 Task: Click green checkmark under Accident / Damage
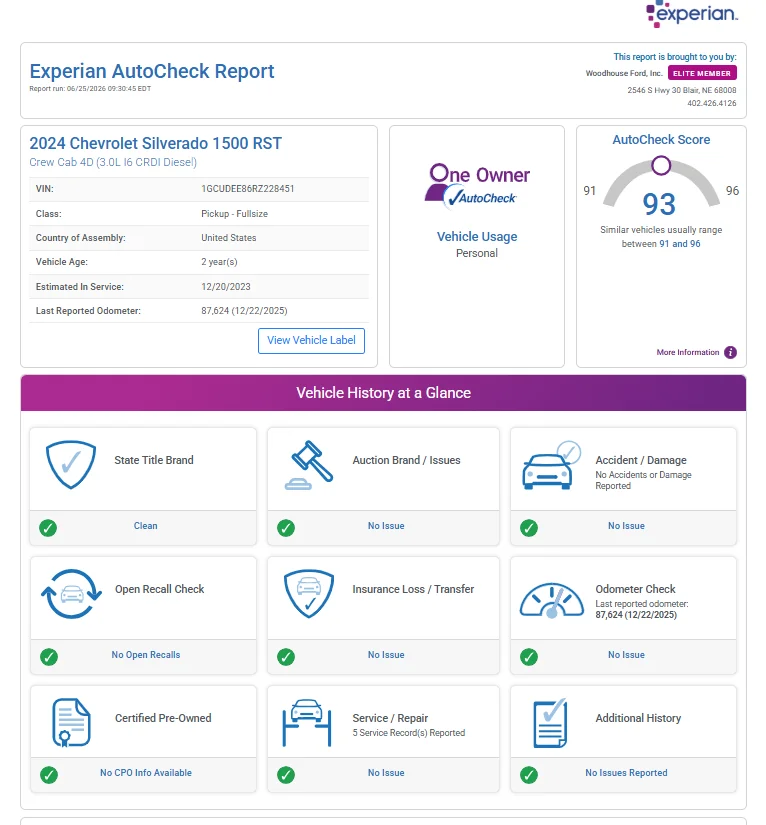click(x=529, y=528)
